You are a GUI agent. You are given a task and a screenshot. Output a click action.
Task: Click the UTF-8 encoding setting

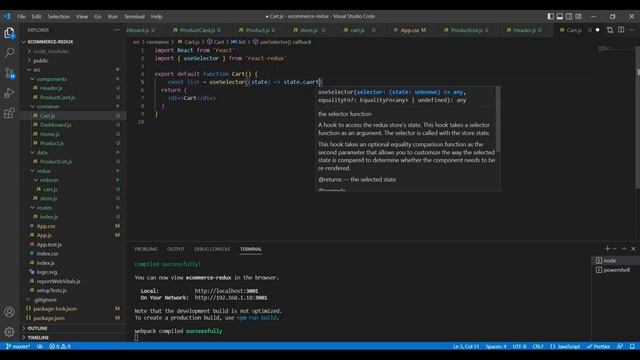(x=519, y=346)
